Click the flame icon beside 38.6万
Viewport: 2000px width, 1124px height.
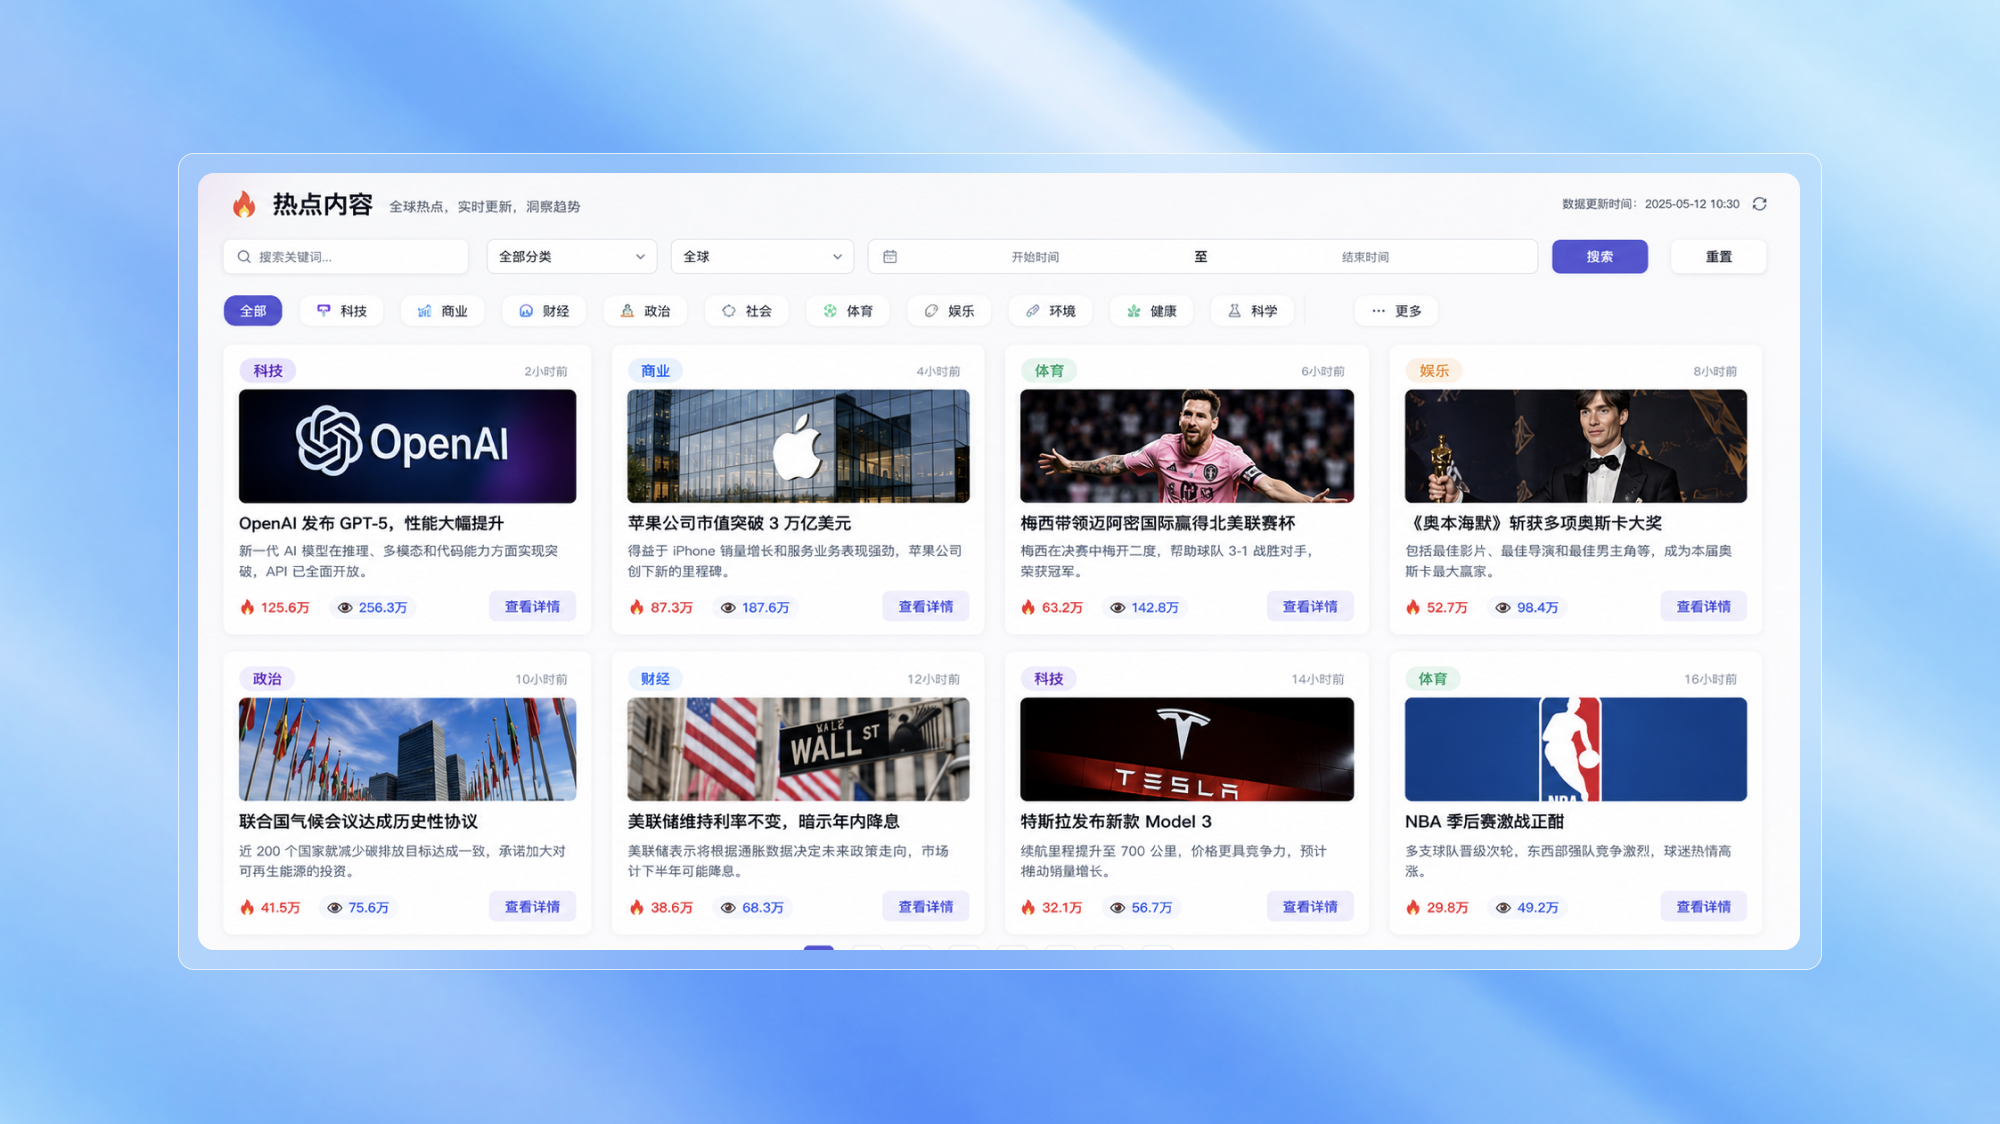pos(636,907)
